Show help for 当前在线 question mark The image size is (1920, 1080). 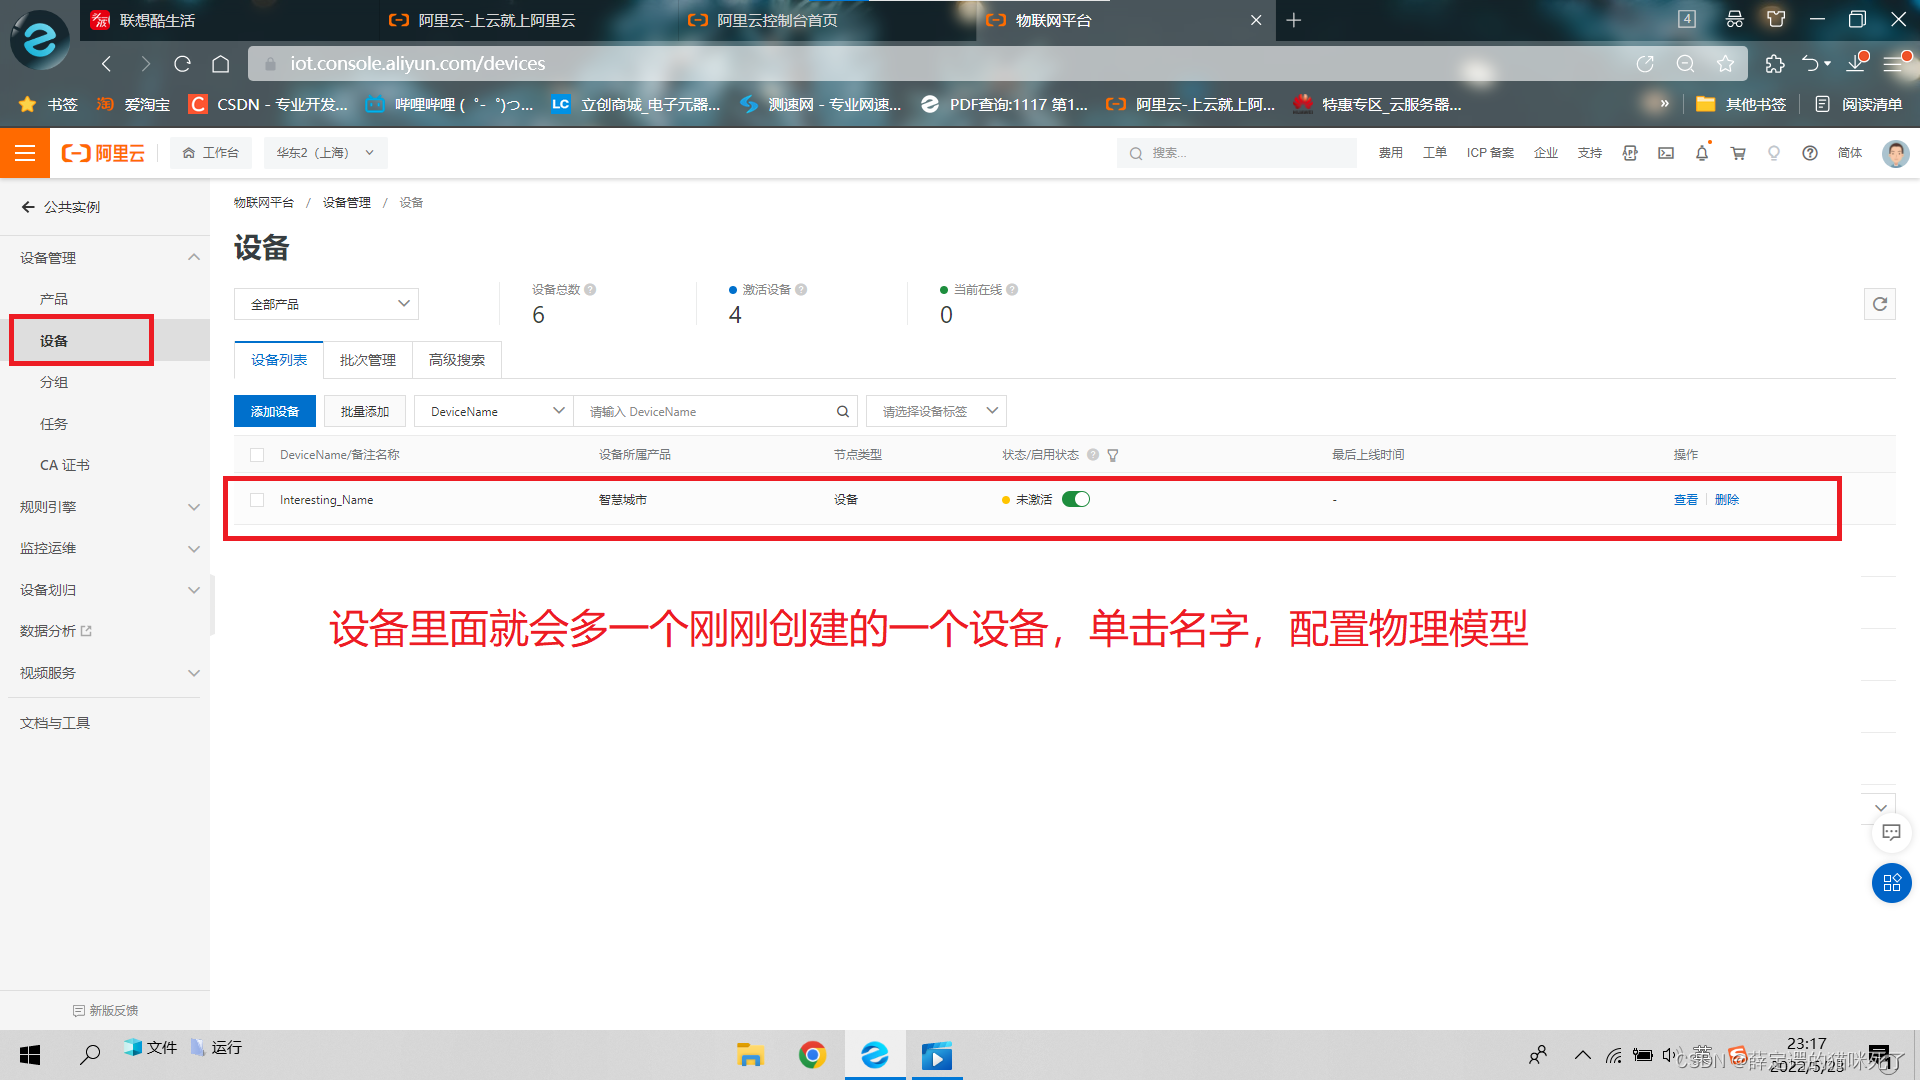coord(1012,290)
